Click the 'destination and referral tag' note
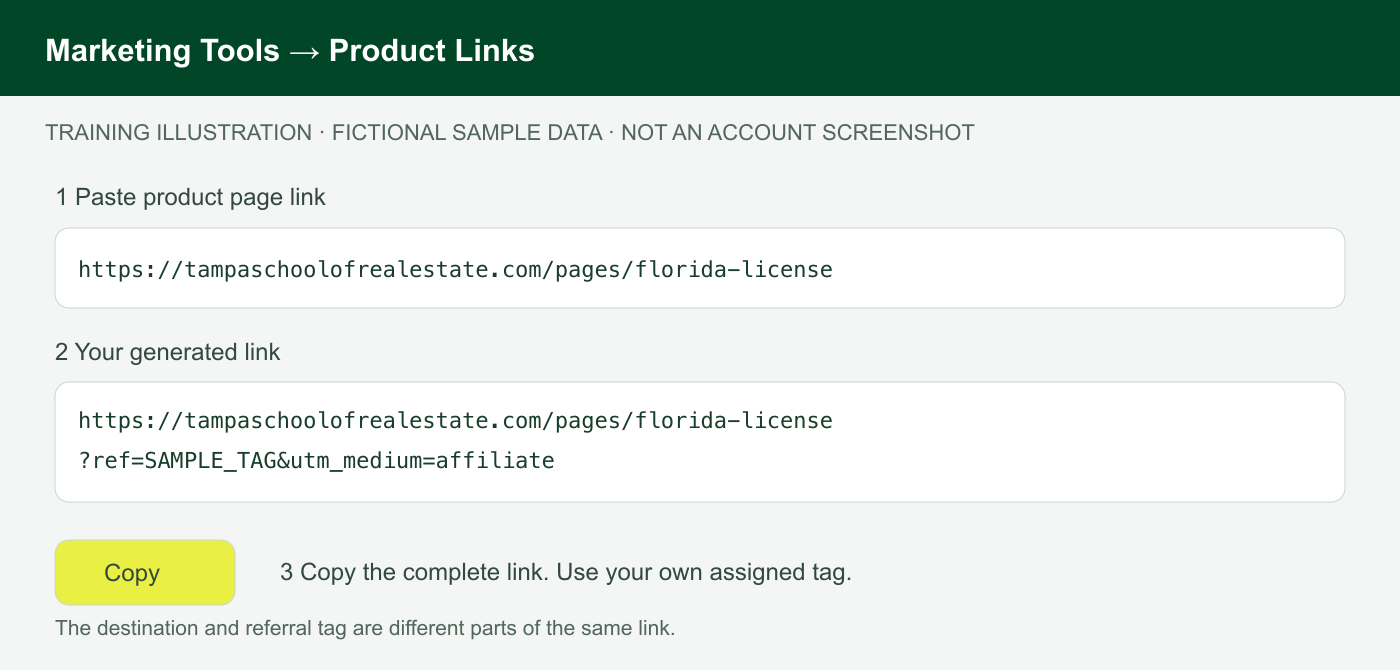The image size is (1400, 670). pos(365,629)
